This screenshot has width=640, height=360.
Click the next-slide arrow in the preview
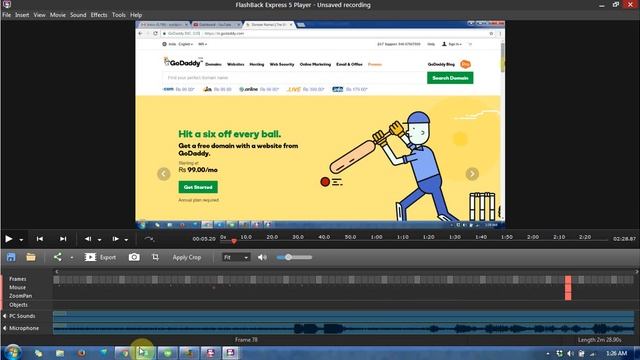[472, 173]
